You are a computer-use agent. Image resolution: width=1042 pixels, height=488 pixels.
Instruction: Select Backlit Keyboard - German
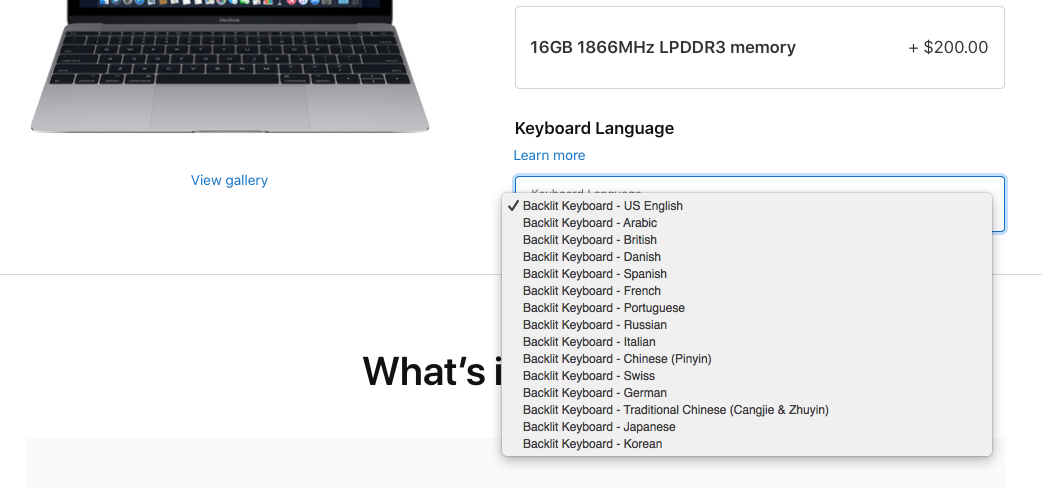coord(747,393)
